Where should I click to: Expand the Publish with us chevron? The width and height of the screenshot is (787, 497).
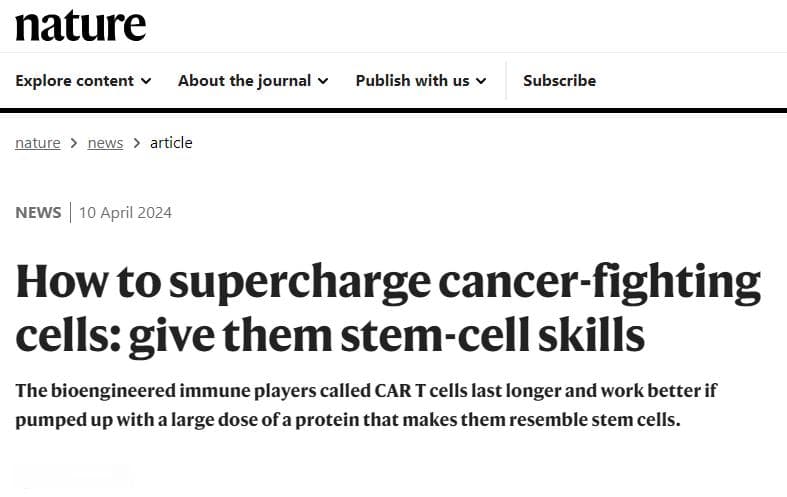click(481, 81)
